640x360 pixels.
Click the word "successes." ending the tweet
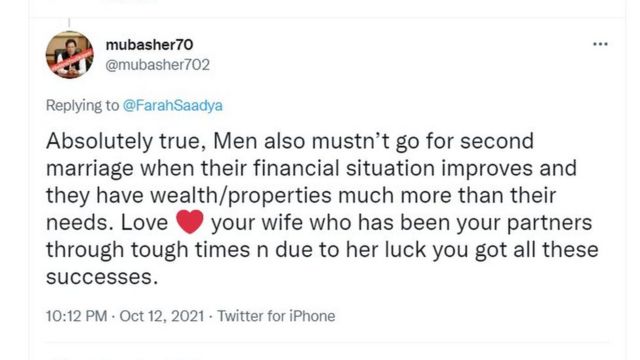(x=102, y=278)
